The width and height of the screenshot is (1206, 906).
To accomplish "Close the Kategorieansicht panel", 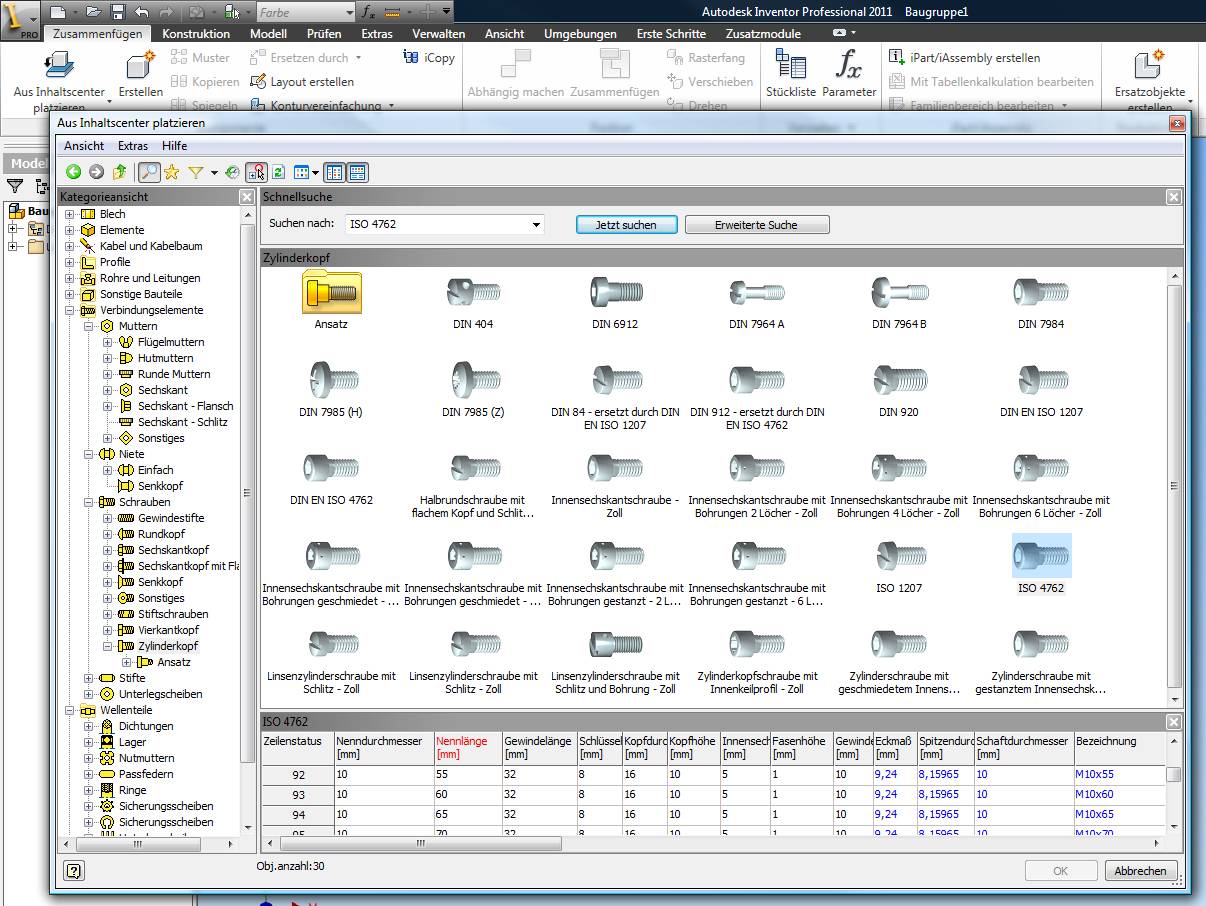I will pyautogui.click(x=246, y=197).
